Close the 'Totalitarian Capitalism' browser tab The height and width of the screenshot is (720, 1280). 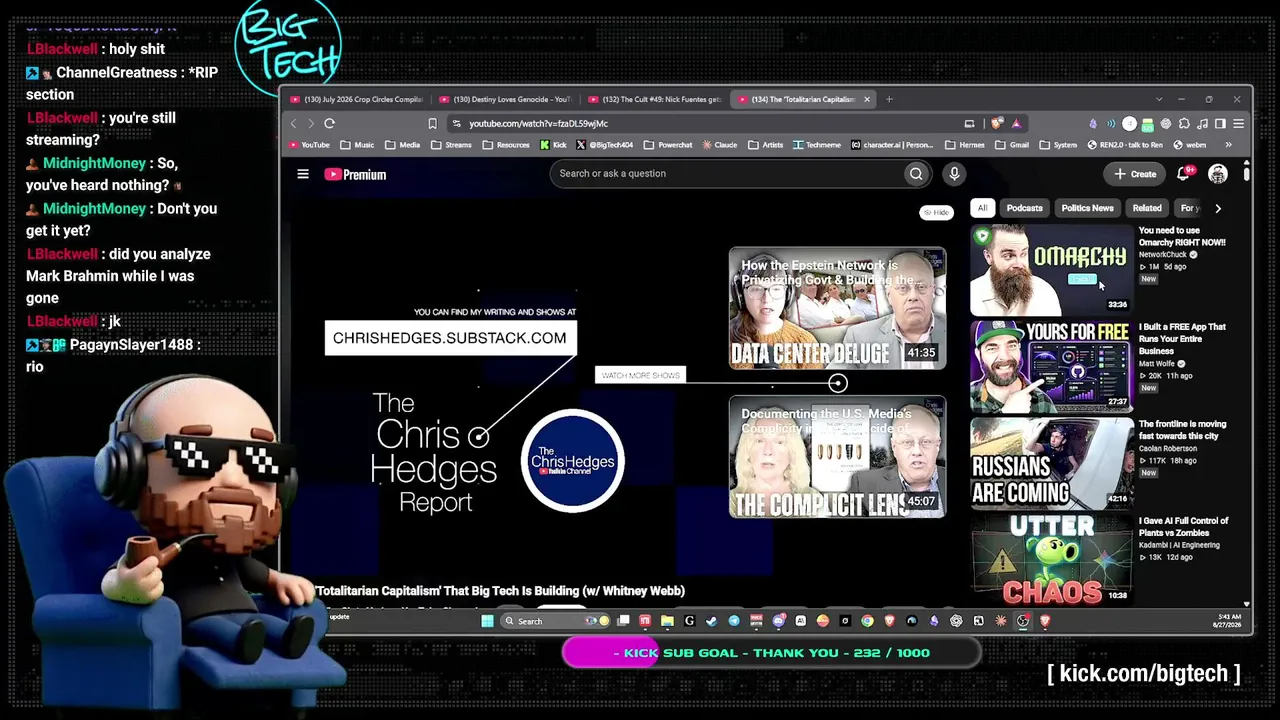[x=867, y=99]
